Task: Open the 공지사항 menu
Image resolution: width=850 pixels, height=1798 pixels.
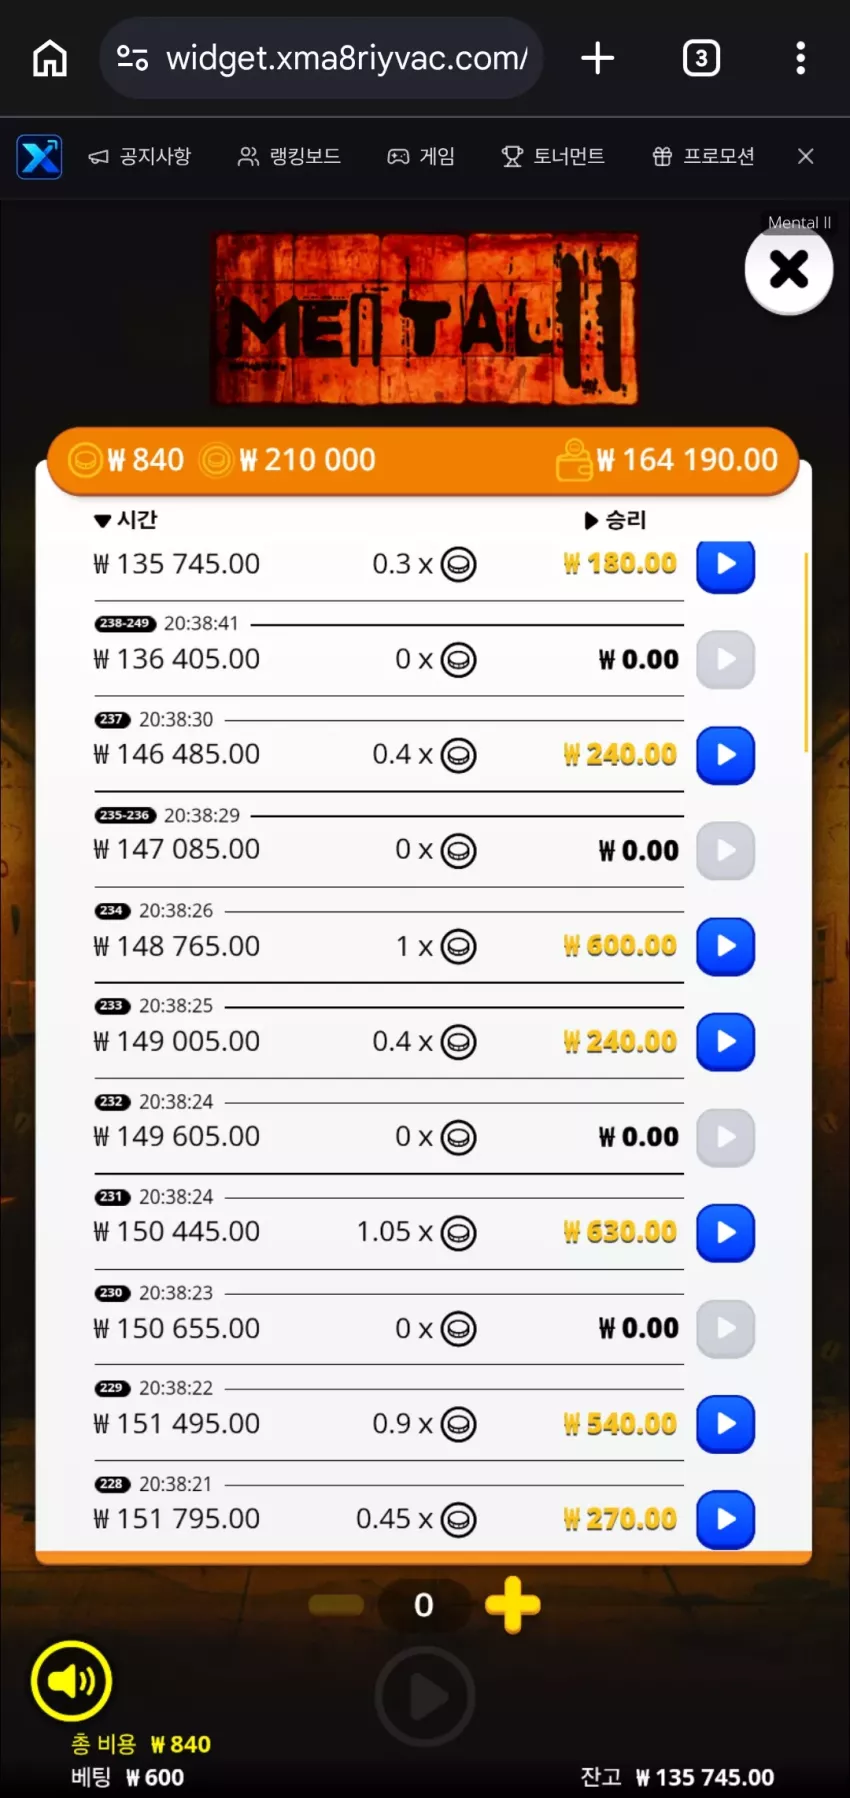Action: click(x=140, y=156)
